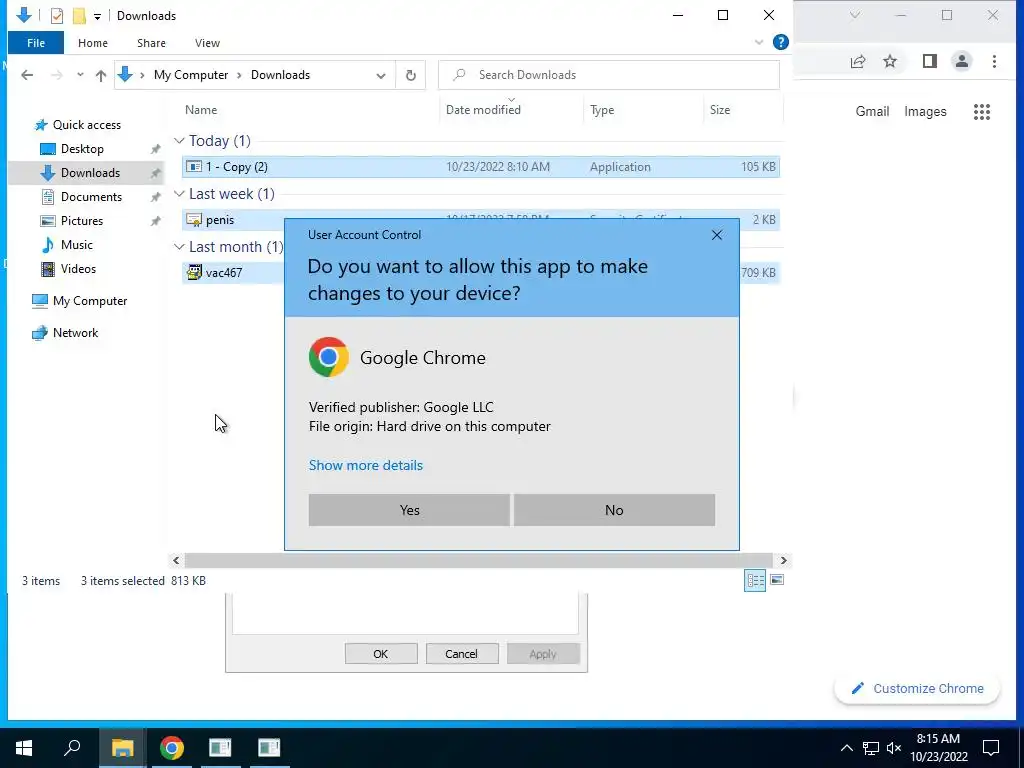The width and height of the screenshot is (1024, 768).
Task: Collapse the Today (1) group
Action: pos(179,141)
